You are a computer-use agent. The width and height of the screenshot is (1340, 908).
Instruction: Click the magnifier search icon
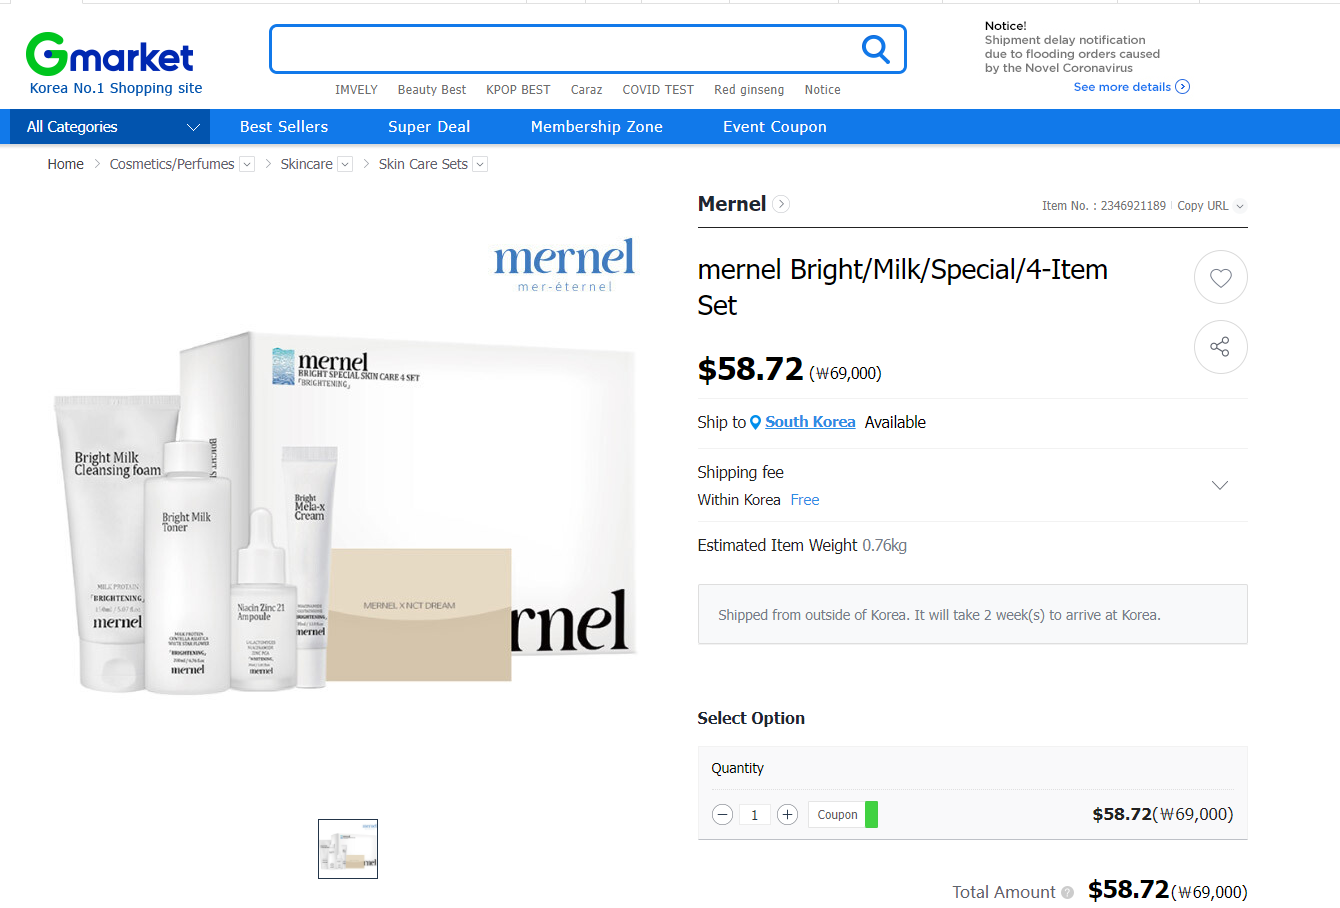click(875, 49)
